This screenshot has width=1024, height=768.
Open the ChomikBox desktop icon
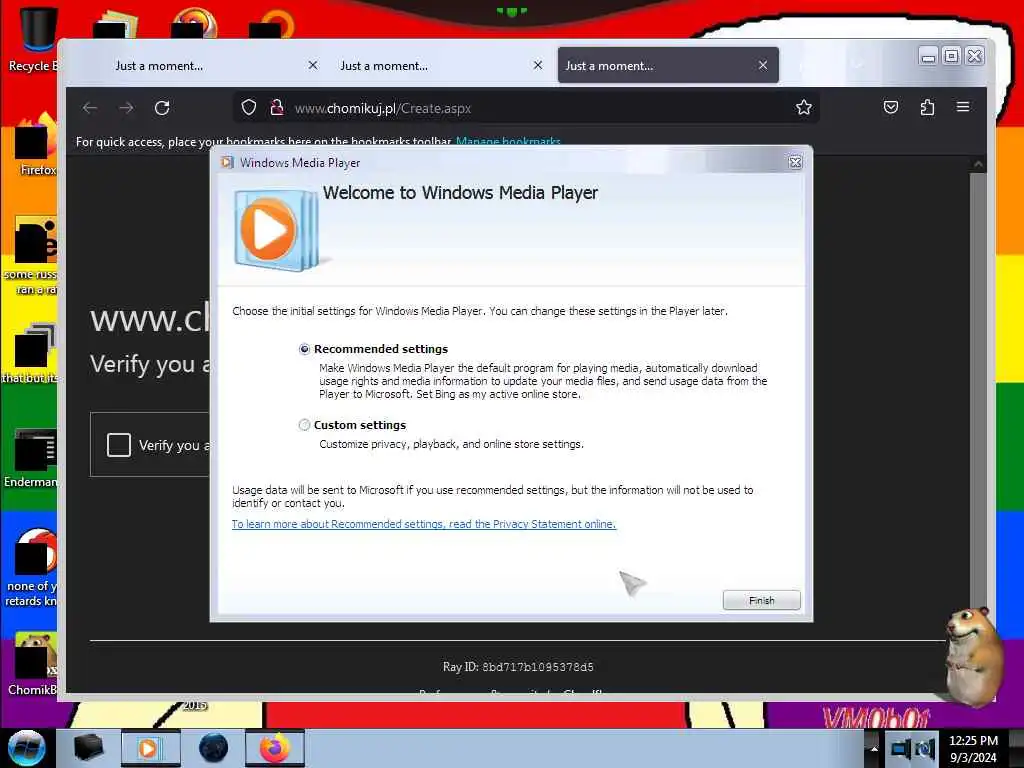(31, 663)
